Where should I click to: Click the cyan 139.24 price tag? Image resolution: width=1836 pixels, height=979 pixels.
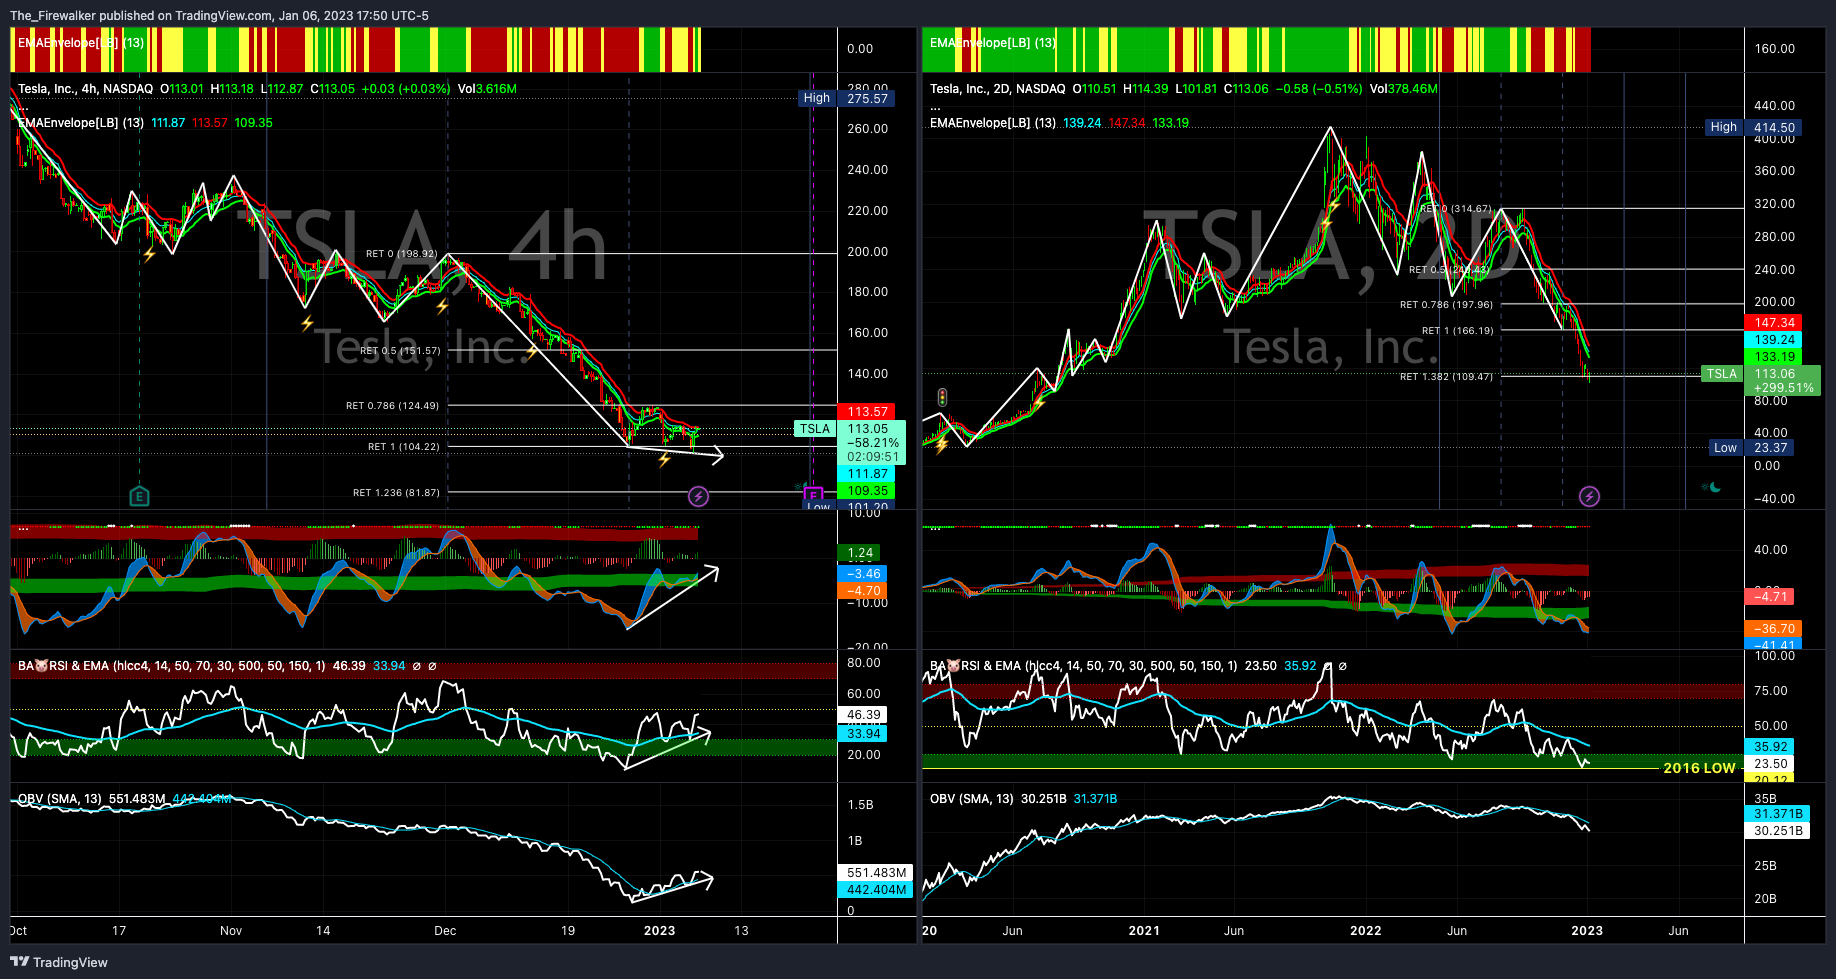[1774, 340]
